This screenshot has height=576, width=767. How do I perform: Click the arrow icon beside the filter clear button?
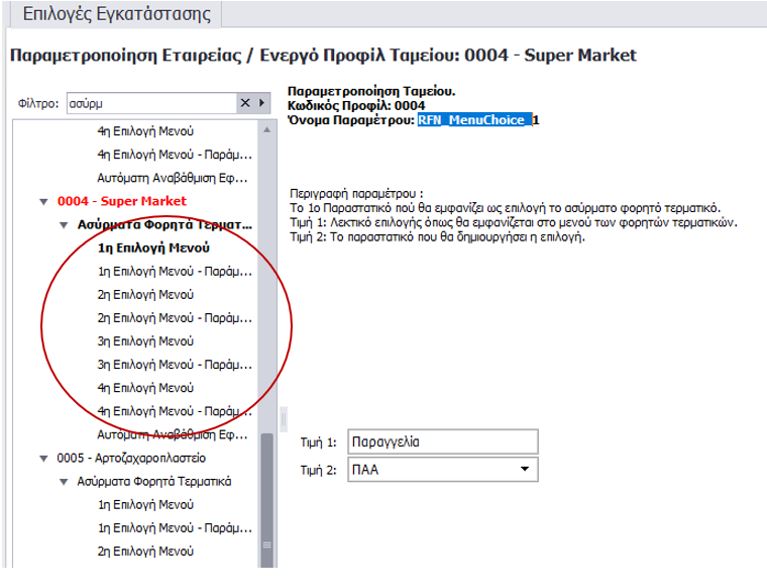(263, 103)
